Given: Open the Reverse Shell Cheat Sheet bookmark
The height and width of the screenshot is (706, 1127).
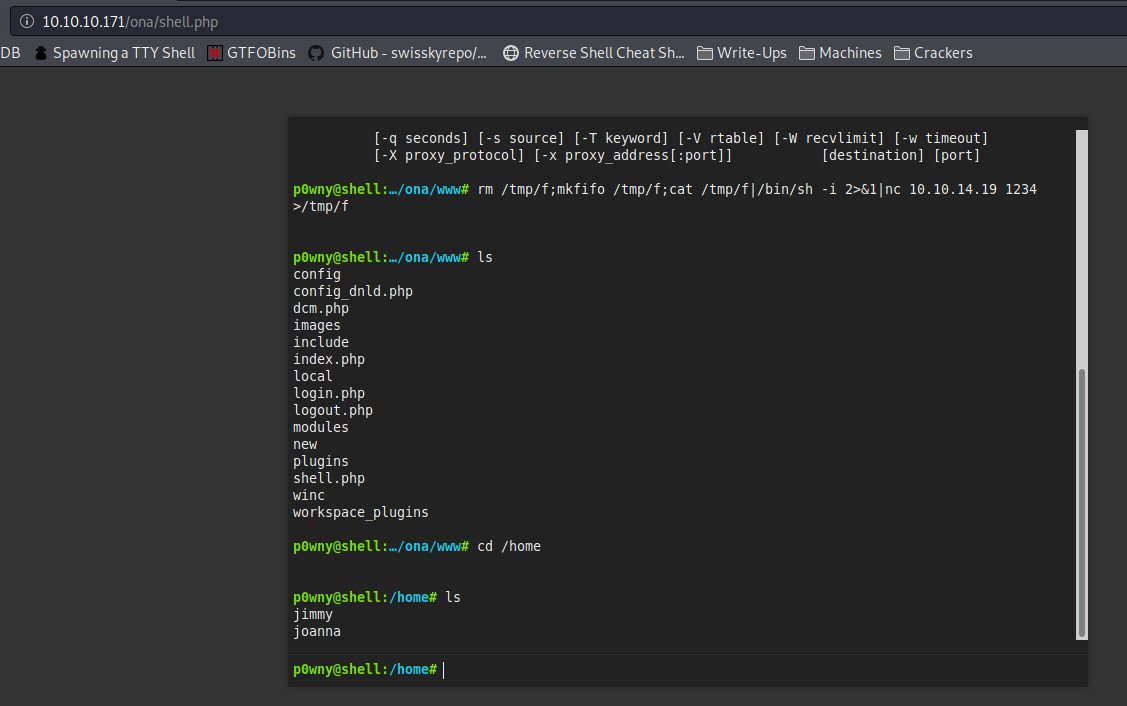Looking at the screenshot, I should (594, 53).
